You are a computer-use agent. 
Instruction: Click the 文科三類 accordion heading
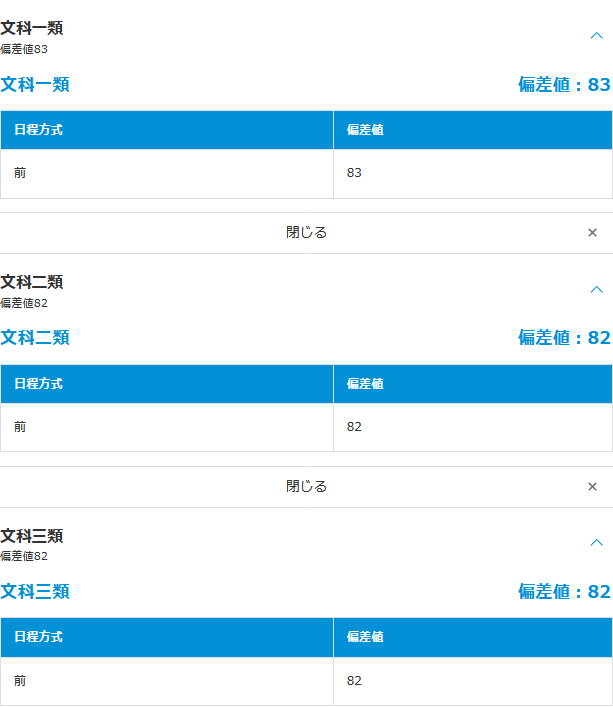32,536
